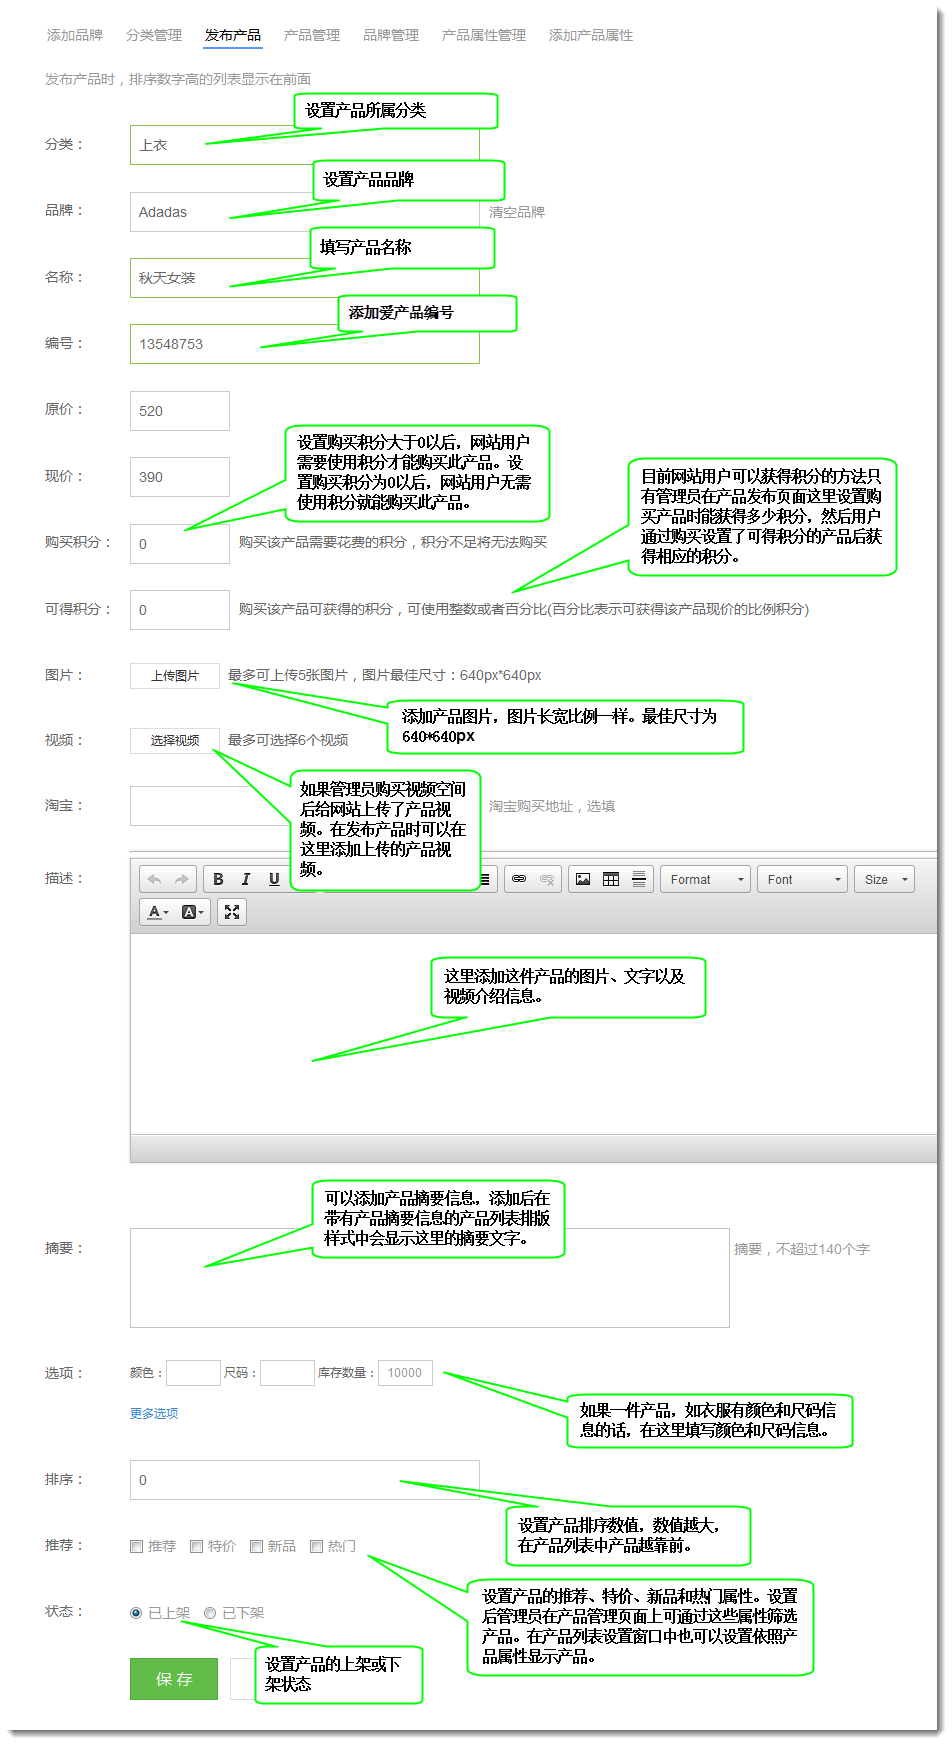This screenshot has height=1745, width=952.
Task: Select the 已下架 radio button
Action: pyautogui.click(x=210, y=1613)
